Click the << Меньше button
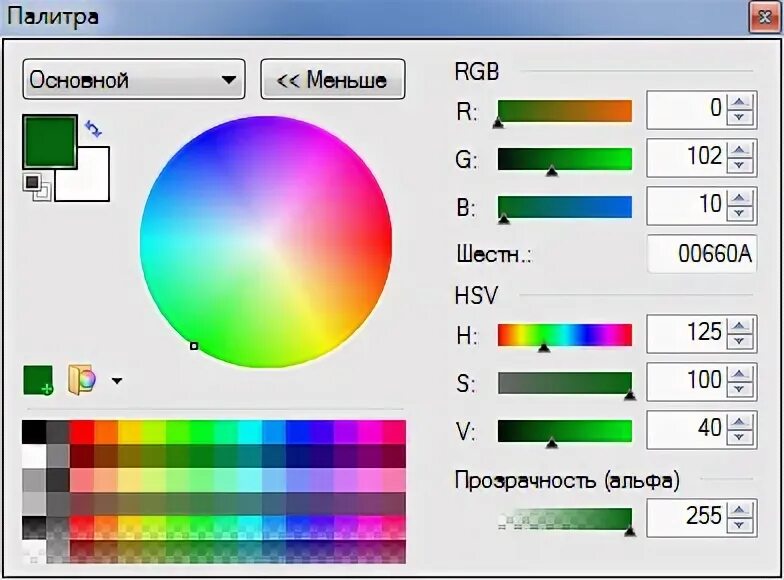This screenshot has width=784, height=580. pyautogui.click(x=332, y=80)
